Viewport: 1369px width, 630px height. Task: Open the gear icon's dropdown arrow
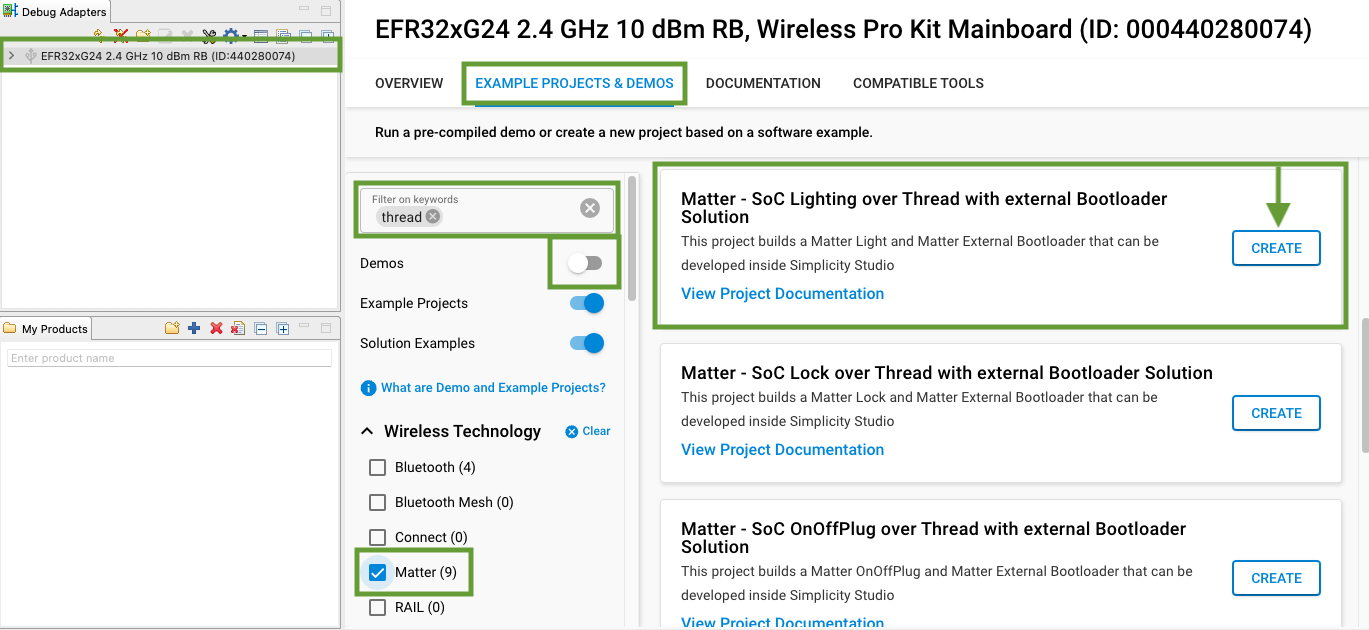pyautogui.click(x=244, y=37)
